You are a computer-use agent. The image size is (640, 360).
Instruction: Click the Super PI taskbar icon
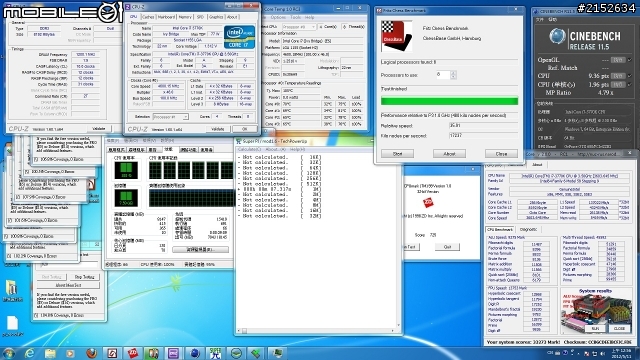(x=215, y=353)
